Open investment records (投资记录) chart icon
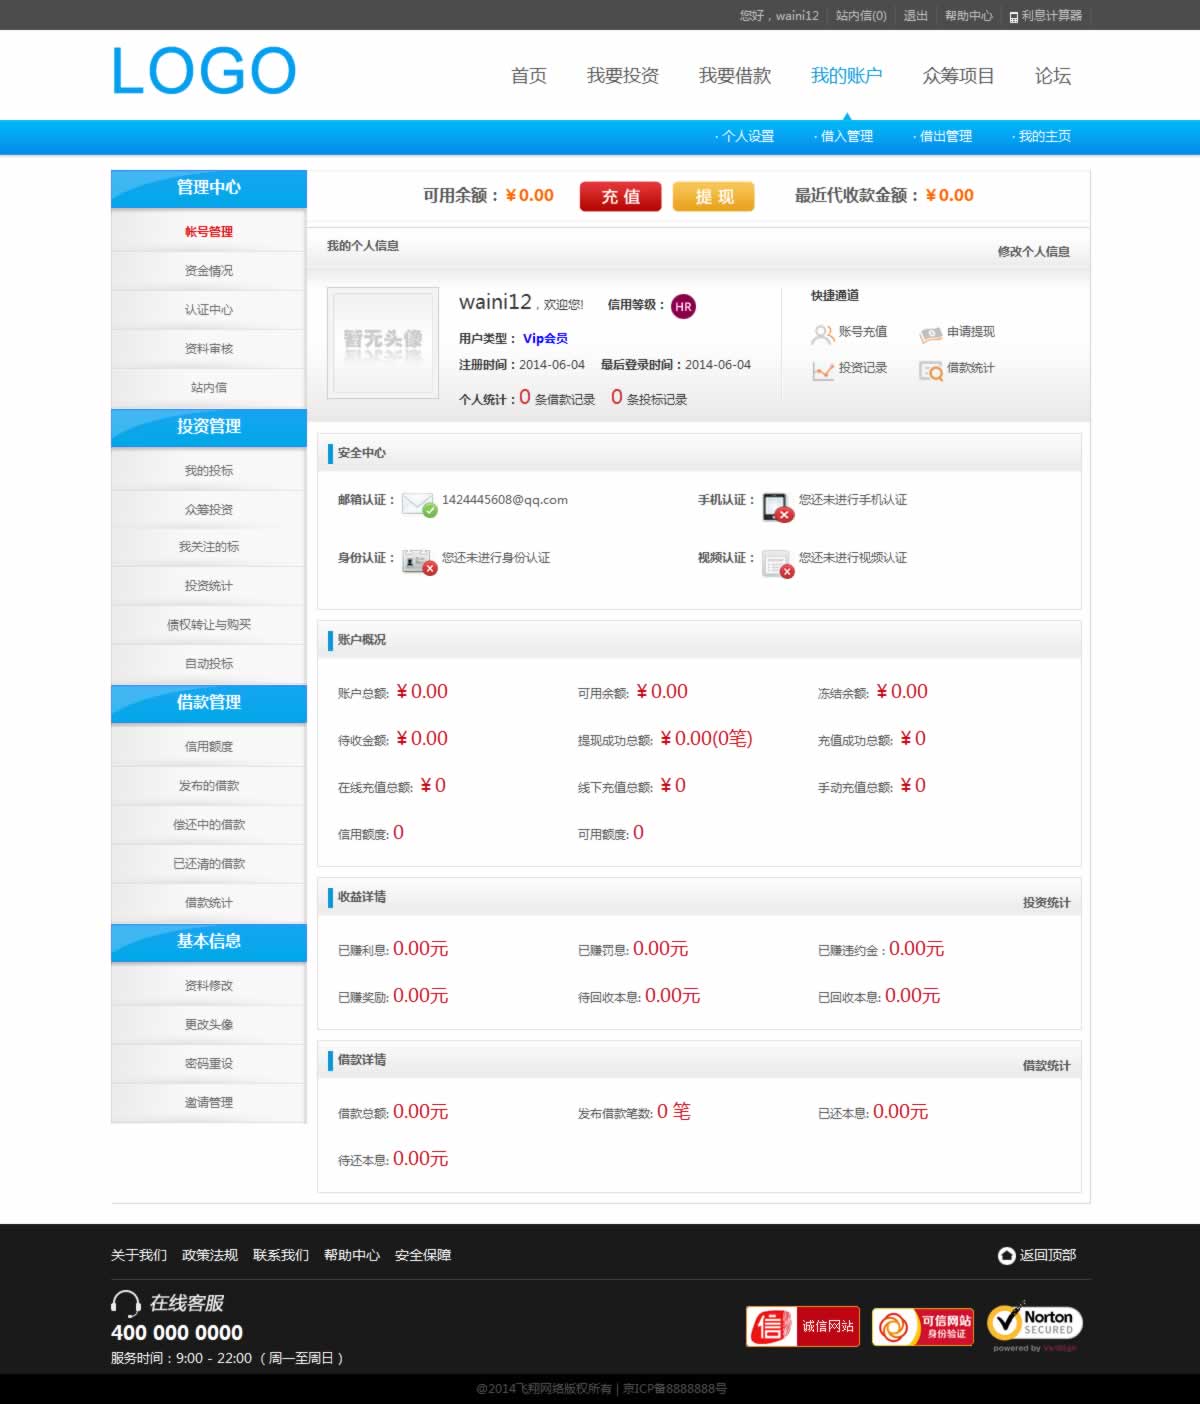 click(822, 370)
